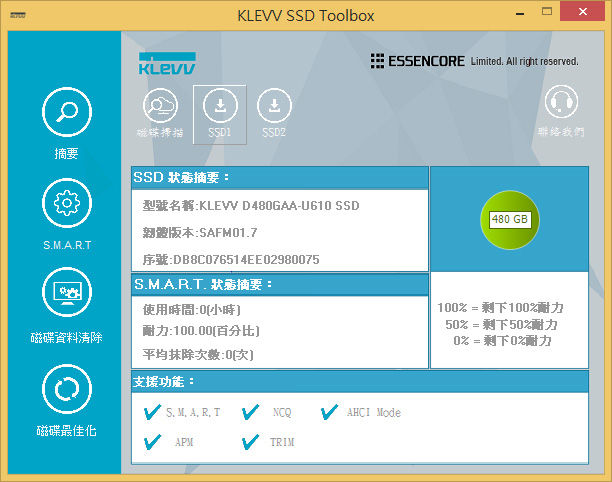Click the S.M.A.R.T checkmark in supported features
The width and height of the screenshot is (612, 482).
[152, 412]
